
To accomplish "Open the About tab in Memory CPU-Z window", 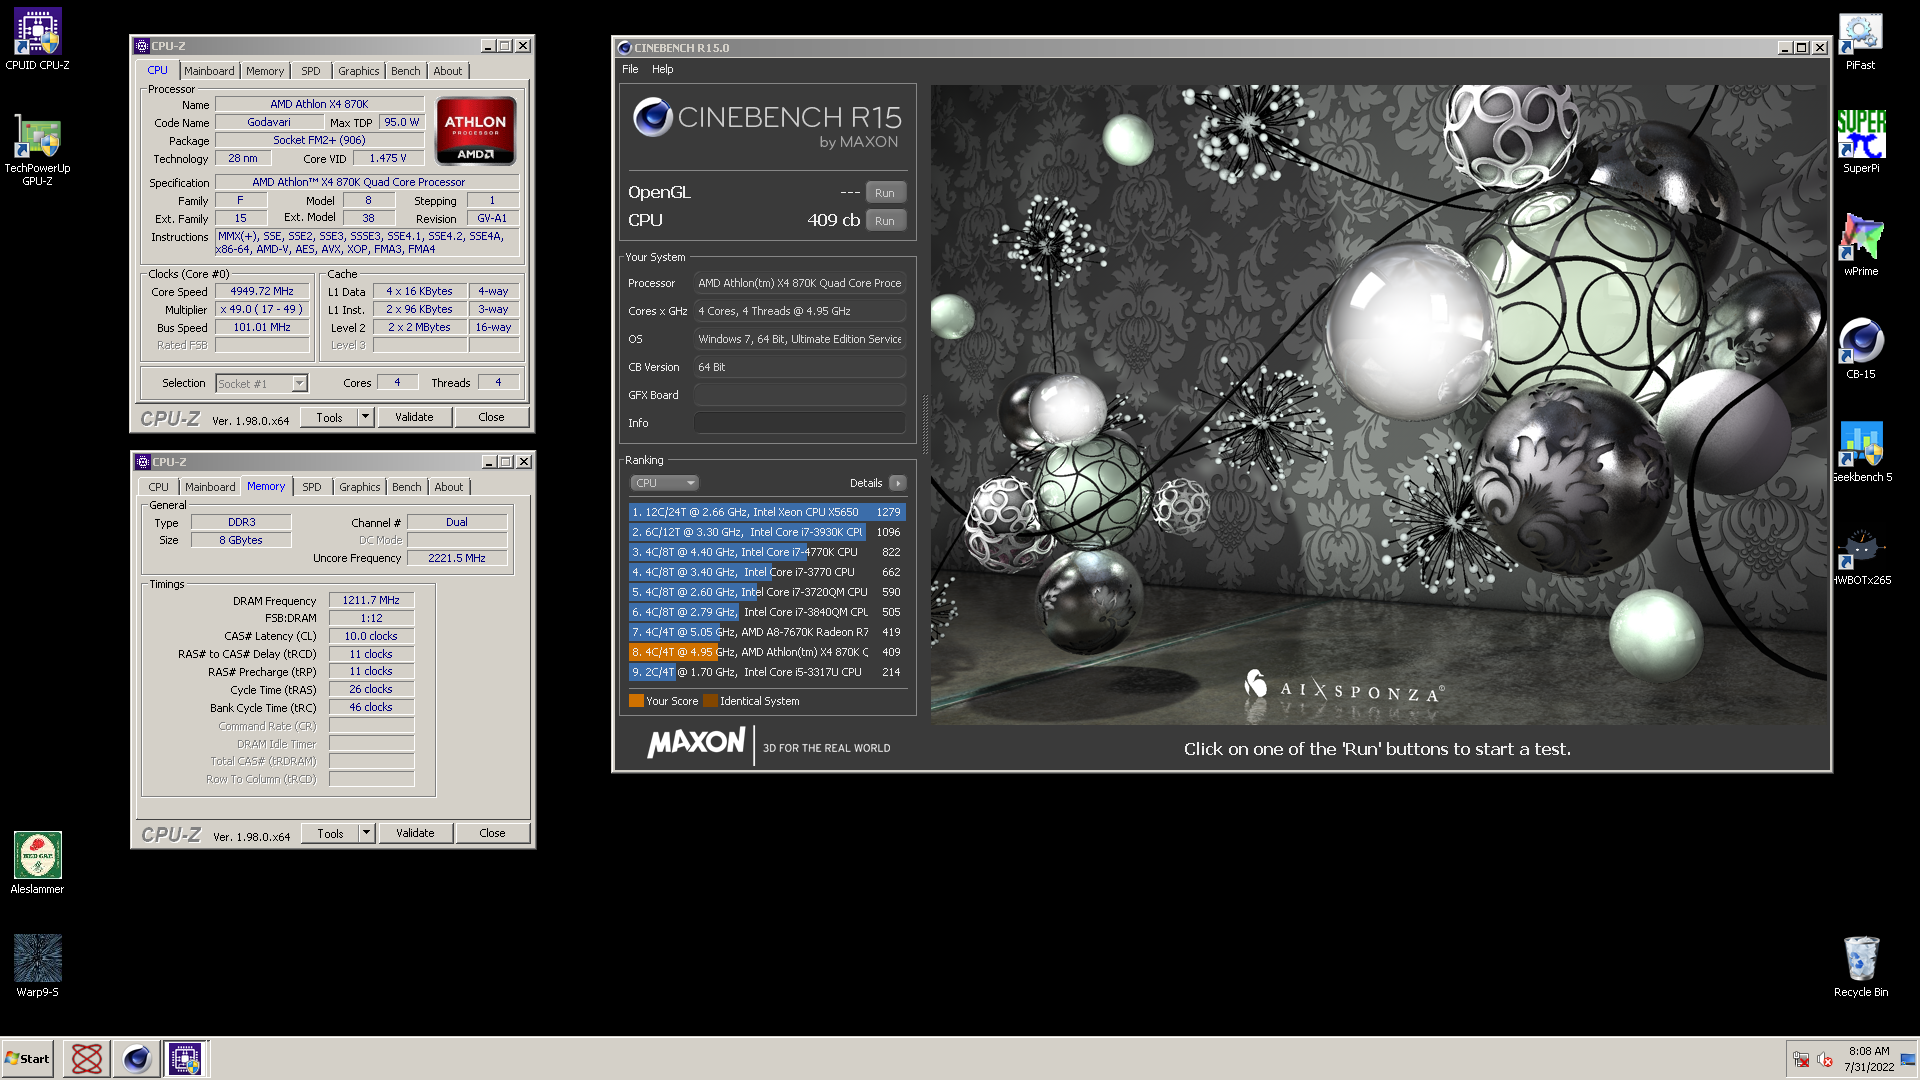I will (x=449, y=487).
